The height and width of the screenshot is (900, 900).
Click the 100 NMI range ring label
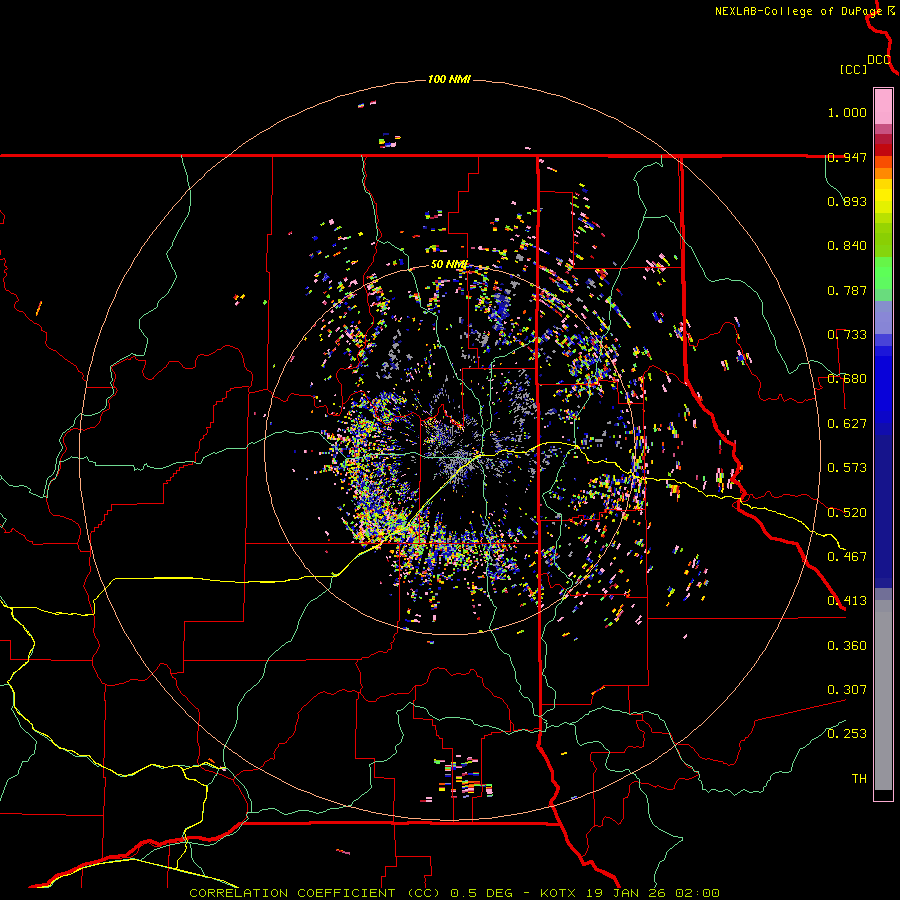click(449, 79)
